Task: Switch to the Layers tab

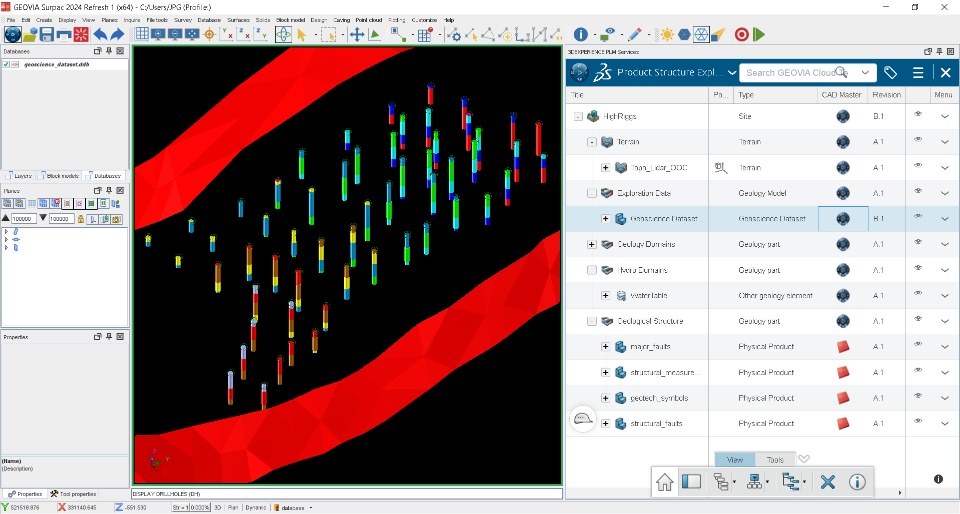Action: click(x=18, y=176)
